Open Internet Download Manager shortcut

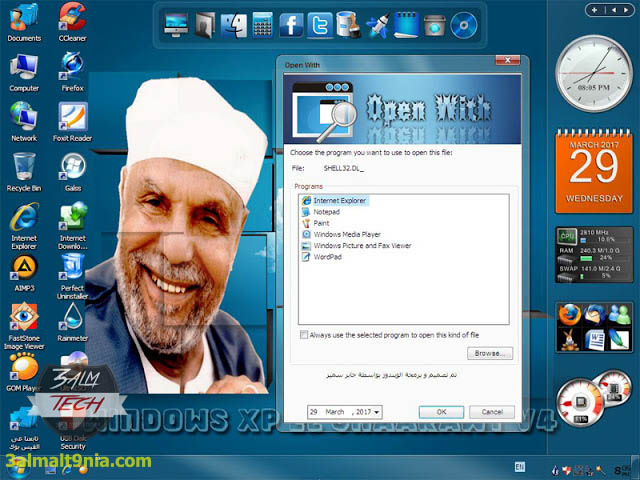pos(72,226)
